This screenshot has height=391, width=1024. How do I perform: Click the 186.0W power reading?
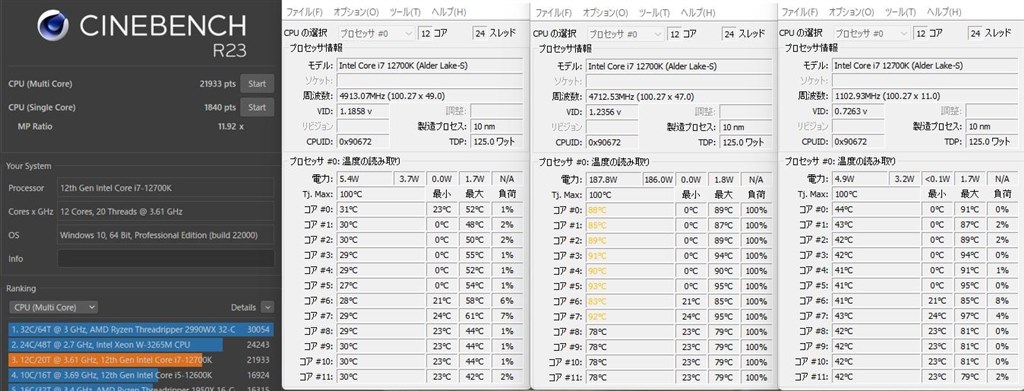[658, 179]
